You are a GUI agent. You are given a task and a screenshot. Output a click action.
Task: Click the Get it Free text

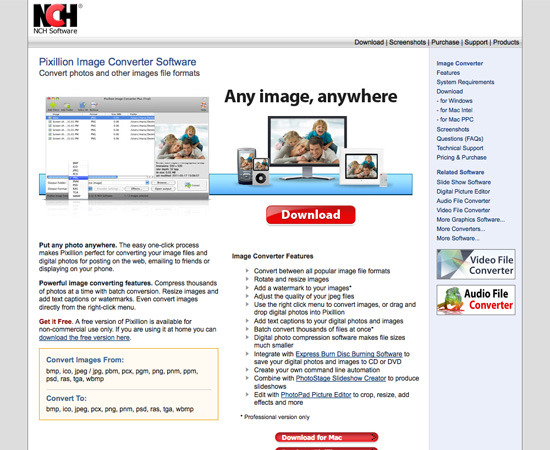tap(55, 321)
